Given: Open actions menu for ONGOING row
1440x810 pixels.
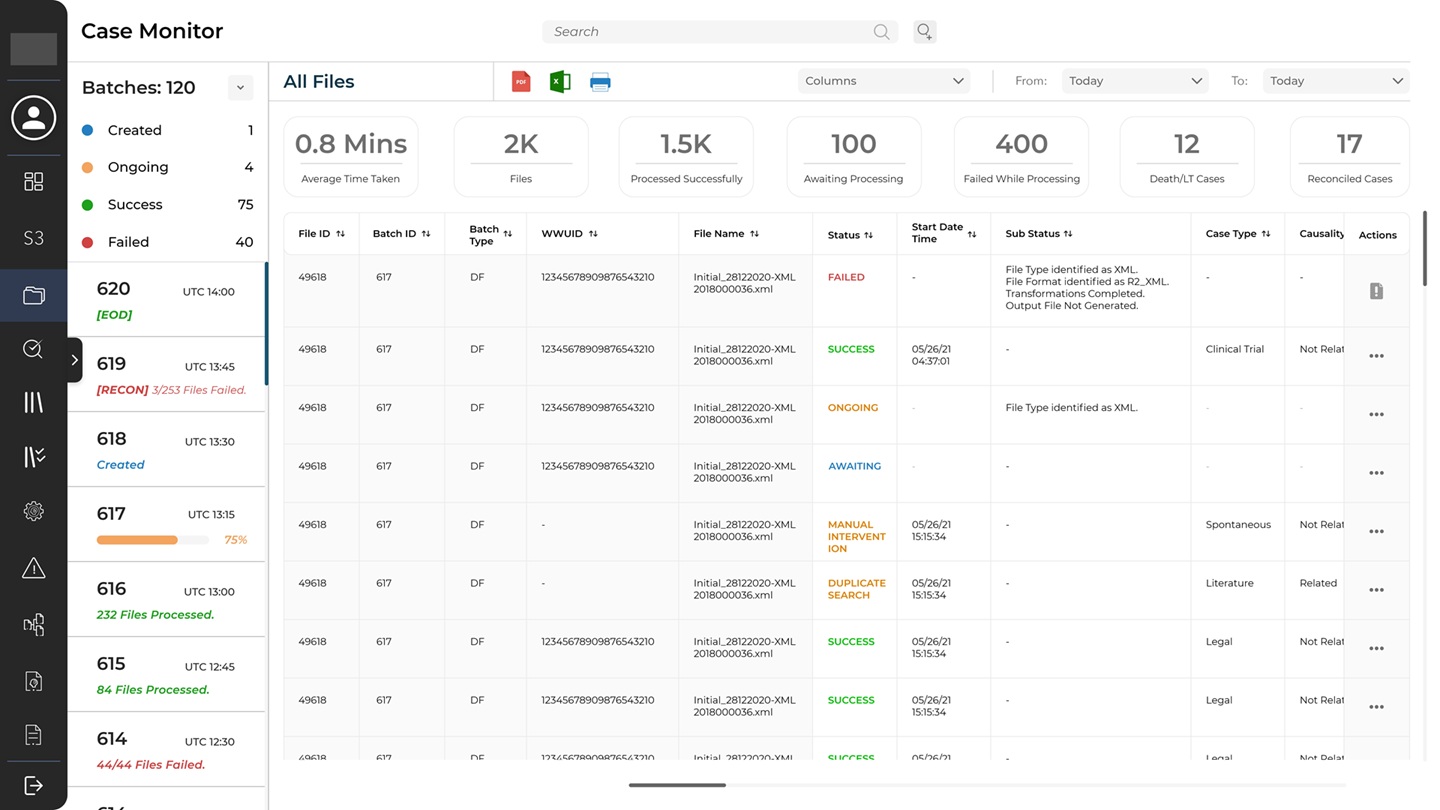Looking at the screenshot, I should coord(1376,414).
